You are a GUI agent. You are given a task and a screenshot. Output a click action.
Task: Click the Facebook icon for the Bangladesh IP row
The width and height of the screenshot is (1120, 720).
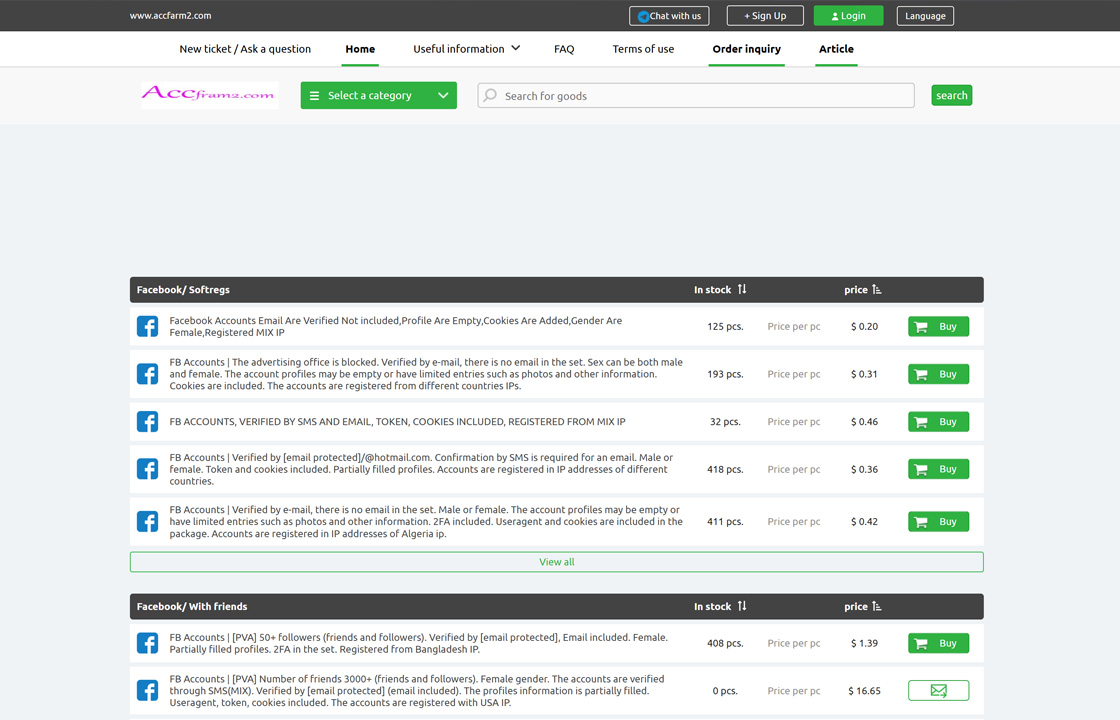point(147,643)
